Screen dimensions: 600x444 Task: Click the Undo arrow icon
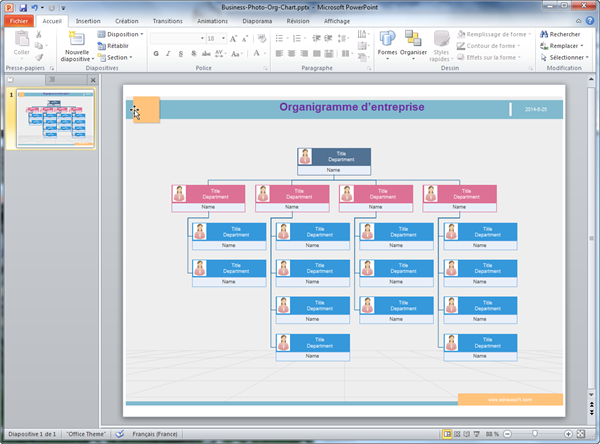pos(34,6)
